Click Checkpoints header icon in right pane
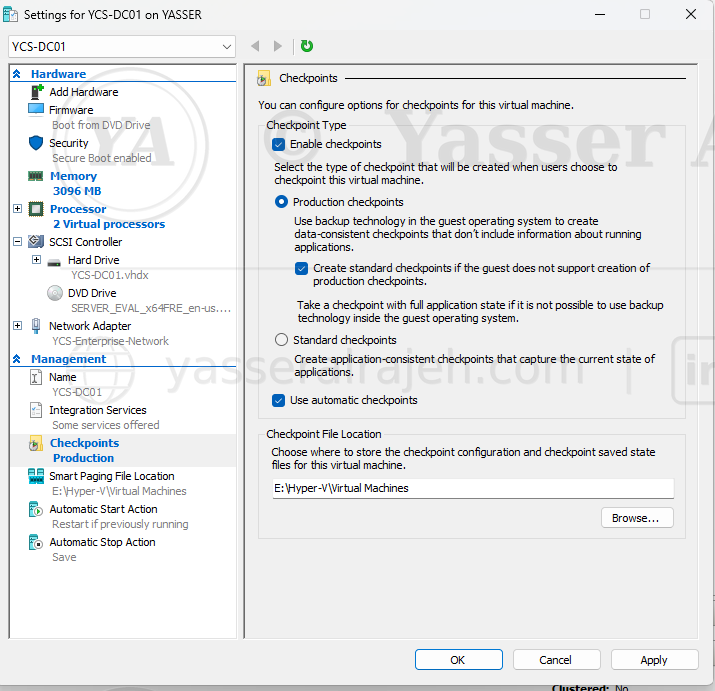 coord(264,78)
